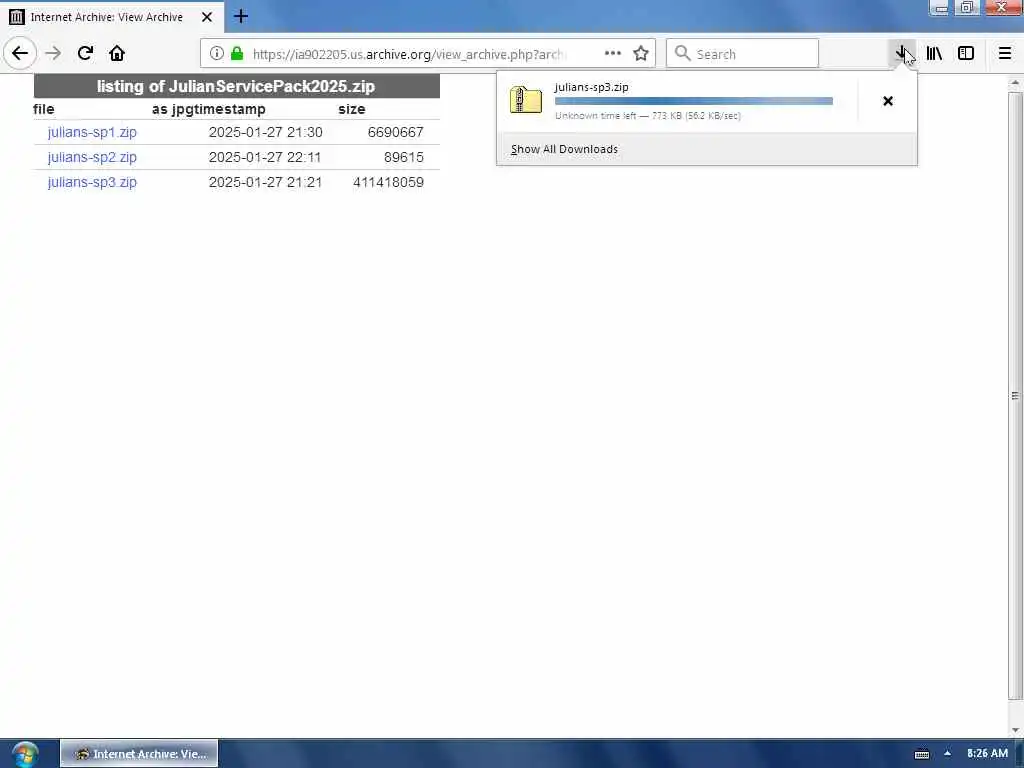Bookmark this page with the star

pos(641,54)
